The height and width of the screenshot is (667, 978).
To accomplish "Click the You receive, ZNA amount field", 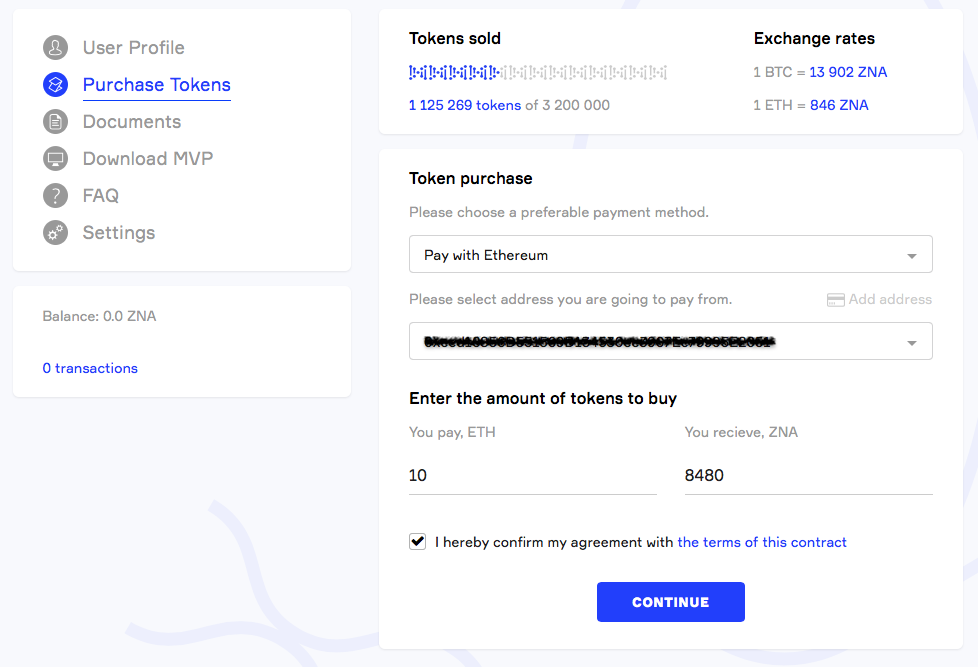I will coord(808,475).
